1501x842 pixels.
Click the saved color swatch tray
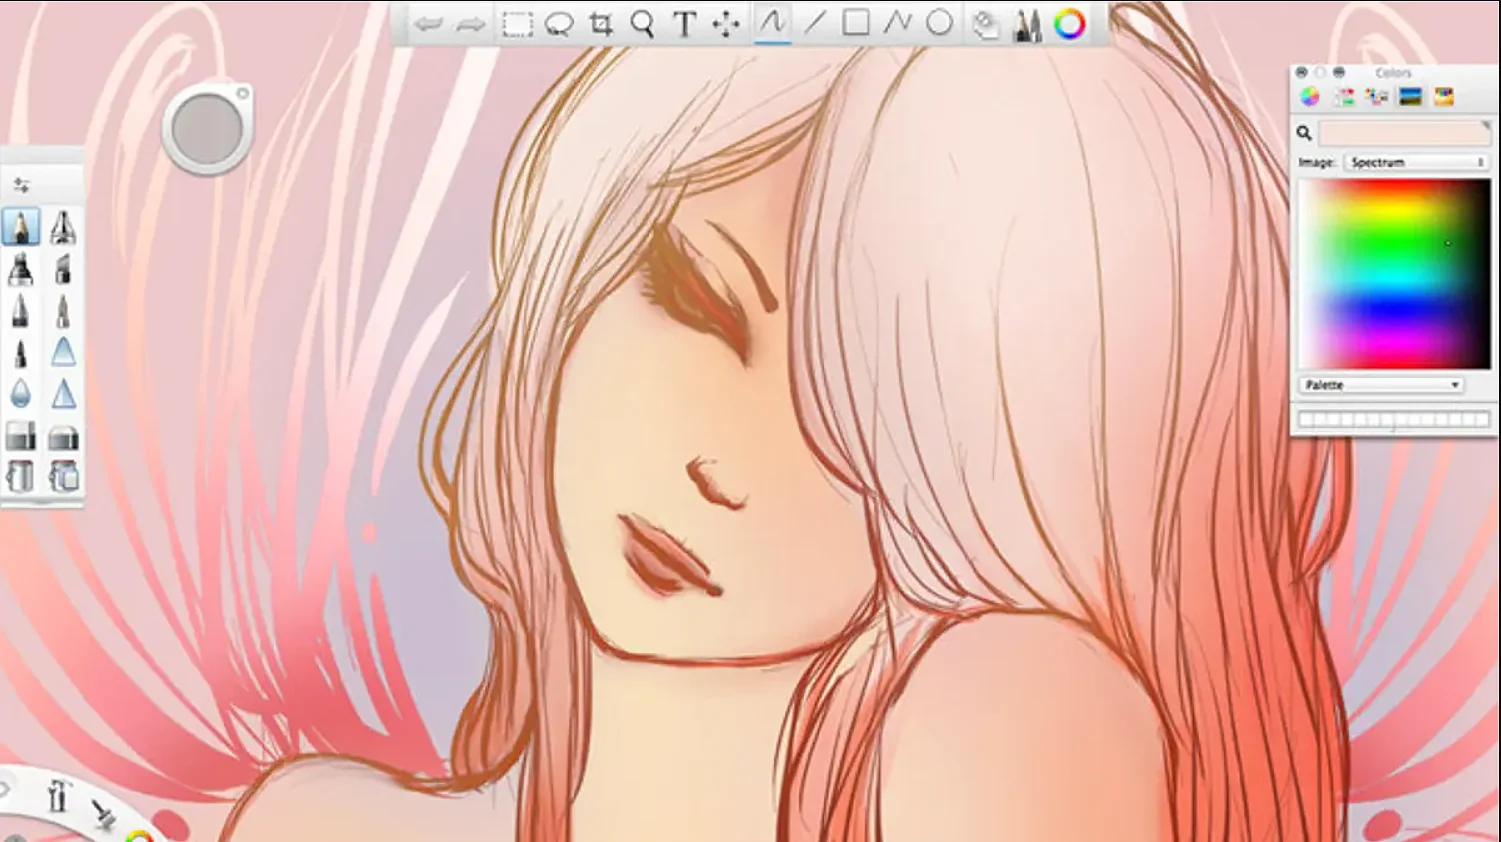(x=1393, y=420)
